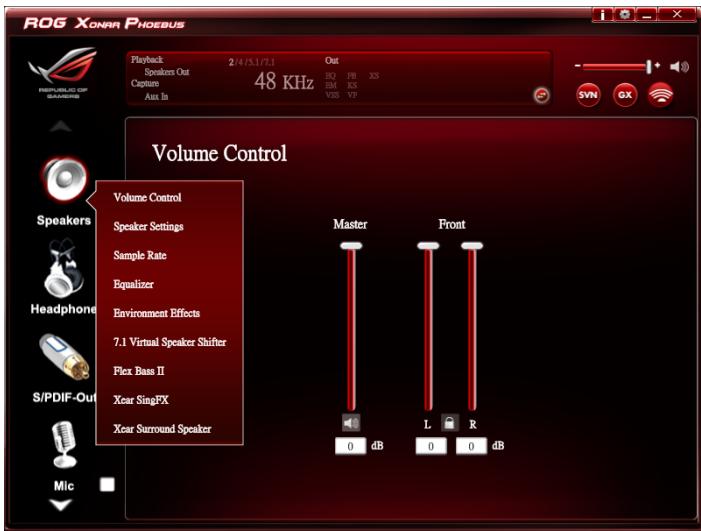This screenshot has width=701, height=531.
Task: Open the info button in title bar
Action: (x=602, y=15)
